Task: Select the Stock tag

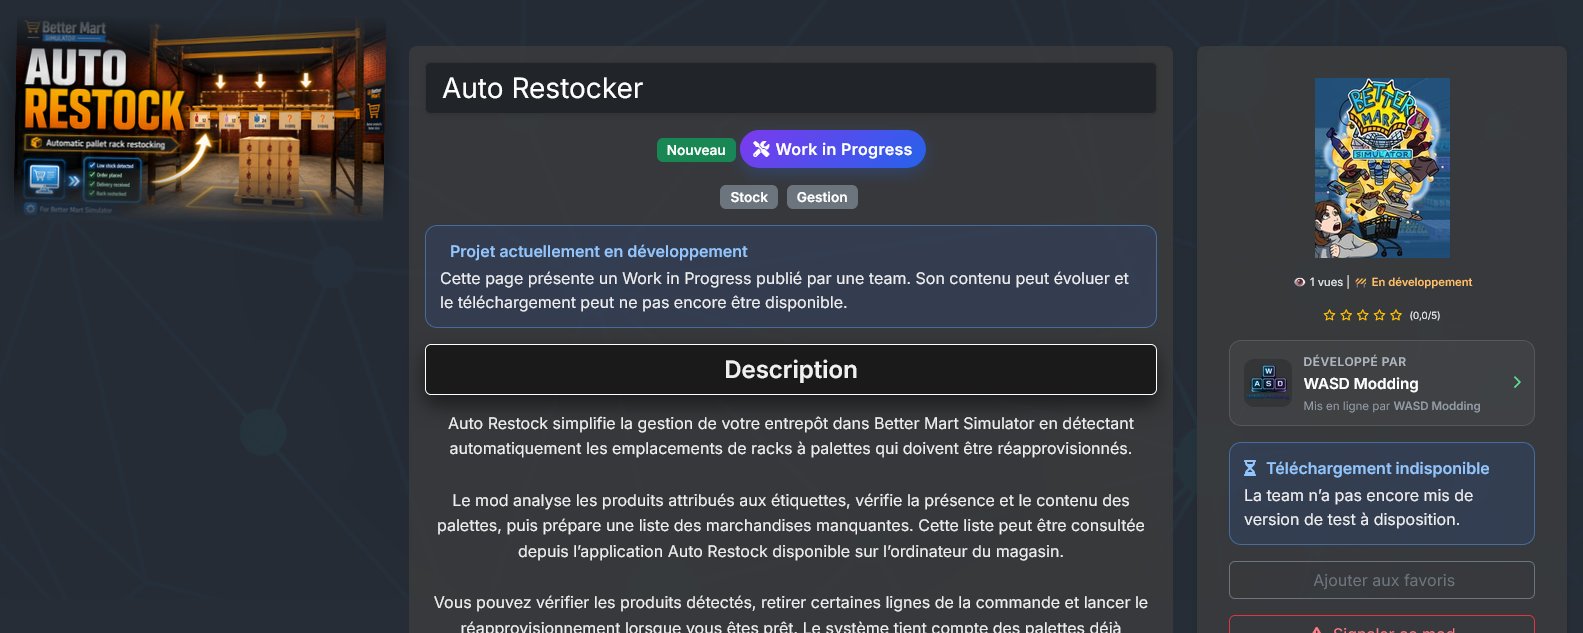Action: (x=749, y=197)
